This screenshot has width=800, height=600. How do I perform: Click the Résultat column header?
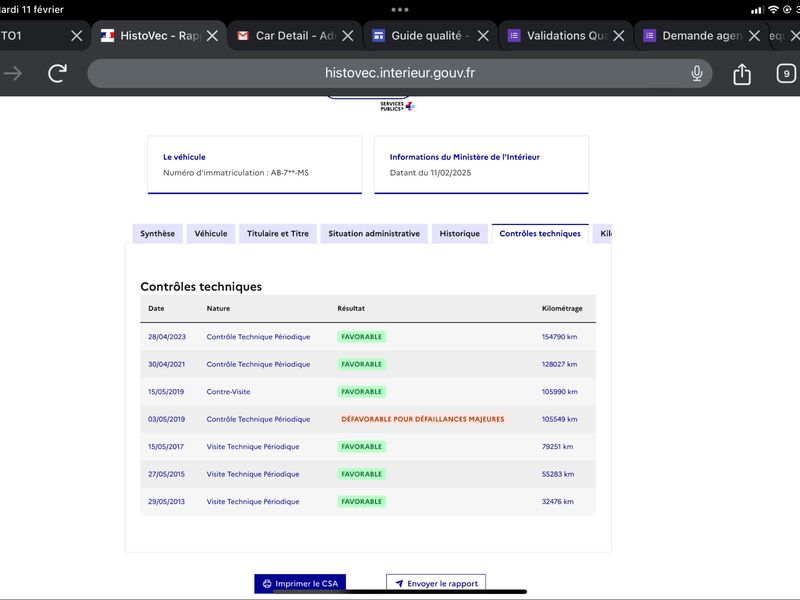point(351,308)
